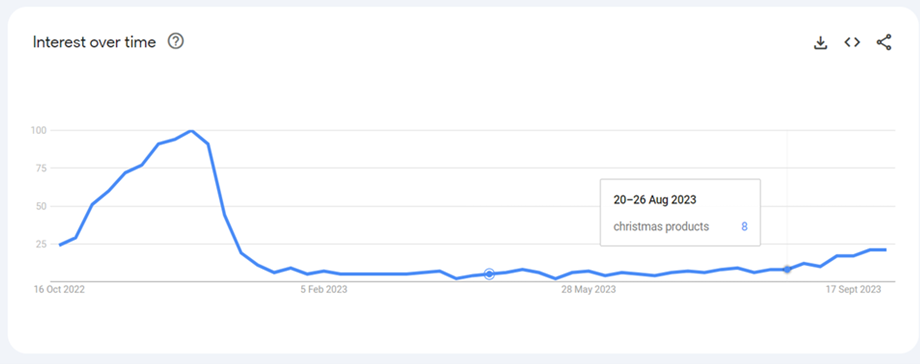The width and height of the screenshot is (920, 364).
Task: Click the peak of the blue trend line
Action: click(x=191, y=130)
